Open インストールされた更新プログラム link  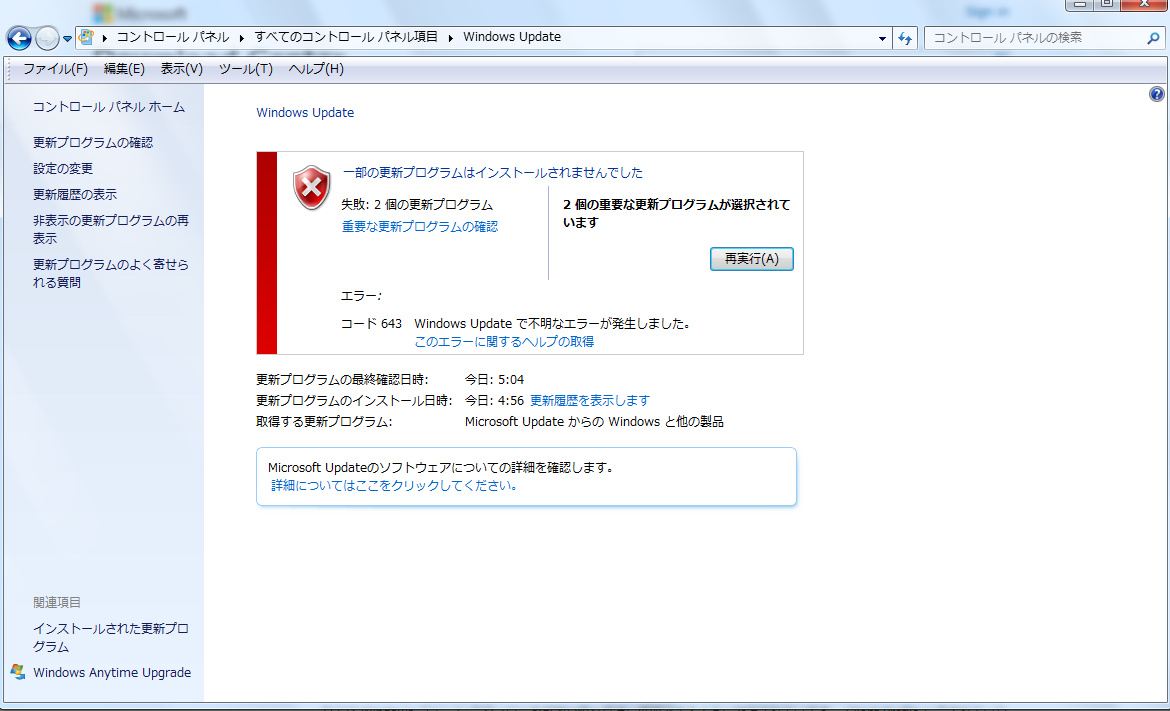click(110, 637)
